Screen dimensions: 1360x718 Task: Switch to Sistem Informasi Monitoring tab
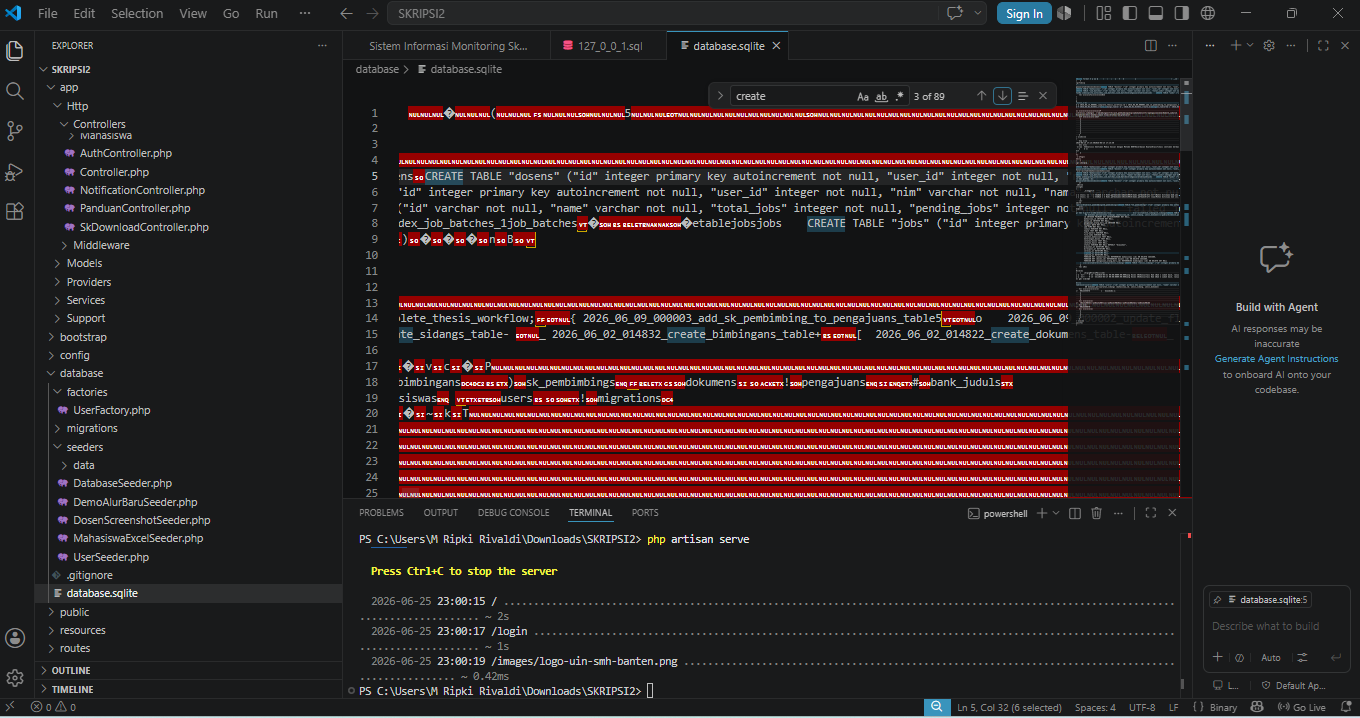pyautogui.click(x=447, y=46)
